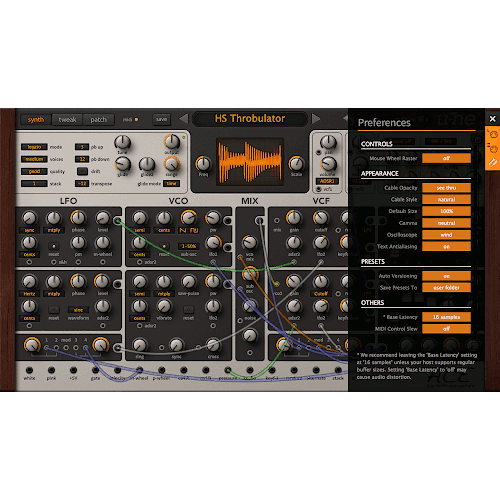Click the MIX module top input jack
The height and width of the screenshot is (500, 500).
(259, 220)
